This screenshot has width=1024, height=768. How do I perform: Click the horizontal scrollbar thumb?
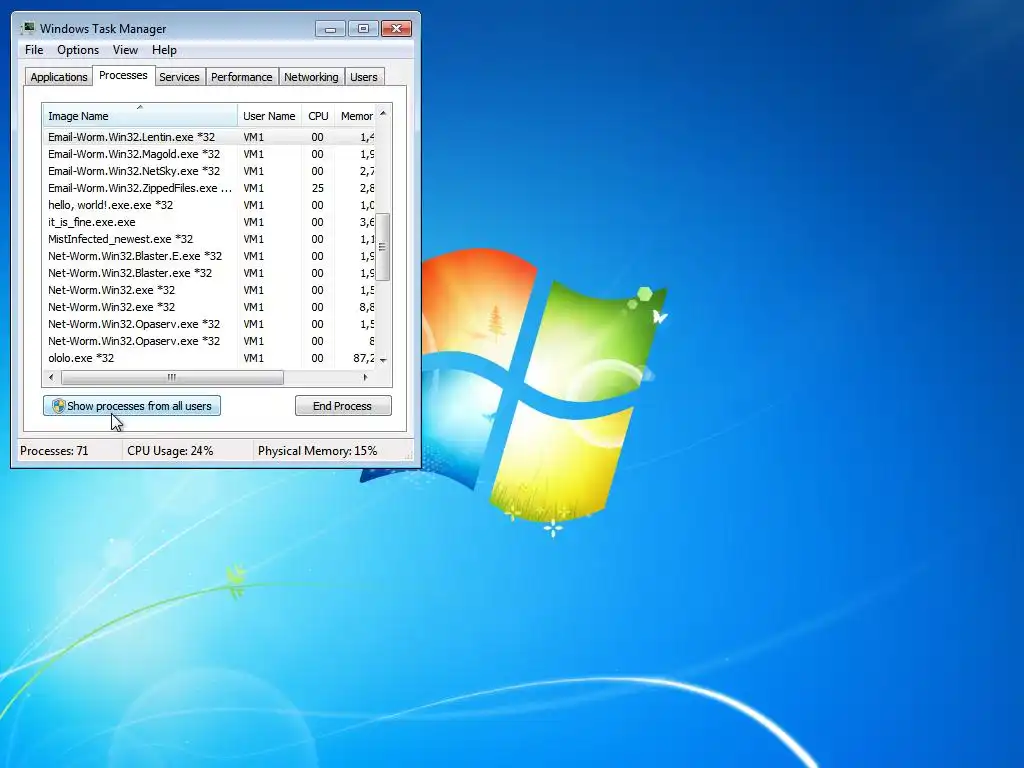(x=172, y=377)
